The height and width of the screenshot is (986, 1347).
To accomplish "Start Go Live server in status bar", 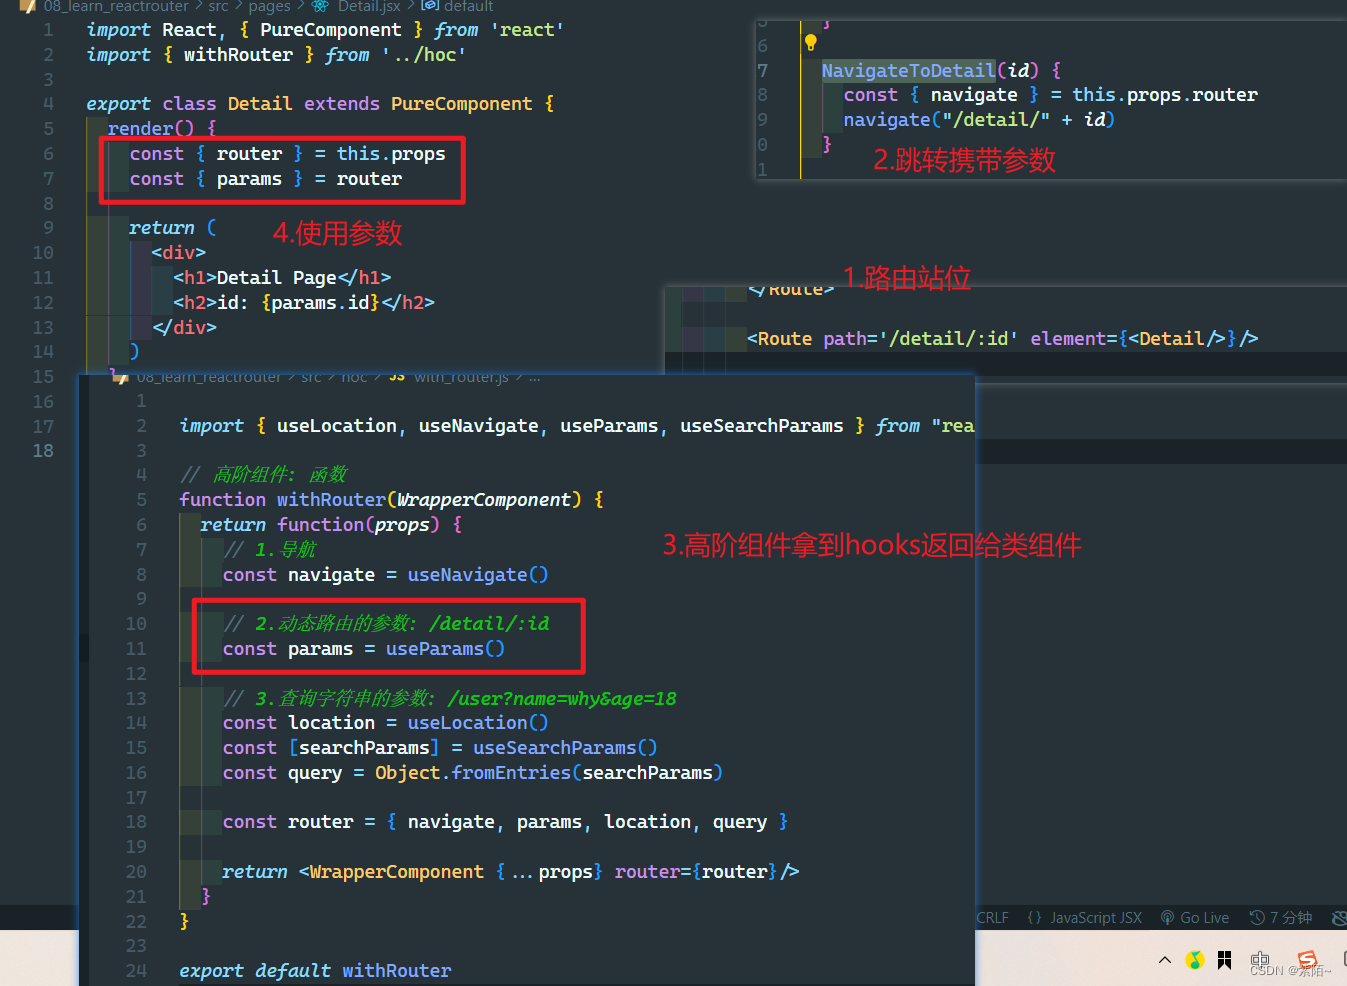I will 1195,918.
